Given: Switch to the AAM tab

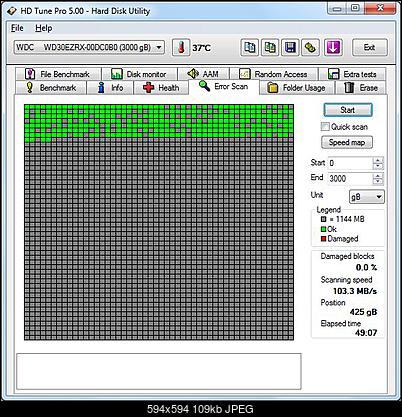Looking at the screenshot, I should 203,74.
